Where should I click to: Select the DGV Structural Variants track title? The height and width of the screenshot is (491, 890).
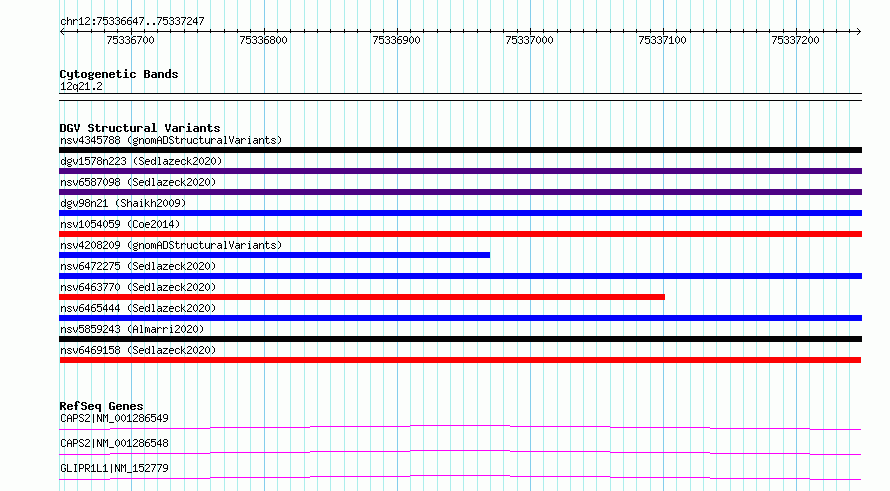click(140, 128)
